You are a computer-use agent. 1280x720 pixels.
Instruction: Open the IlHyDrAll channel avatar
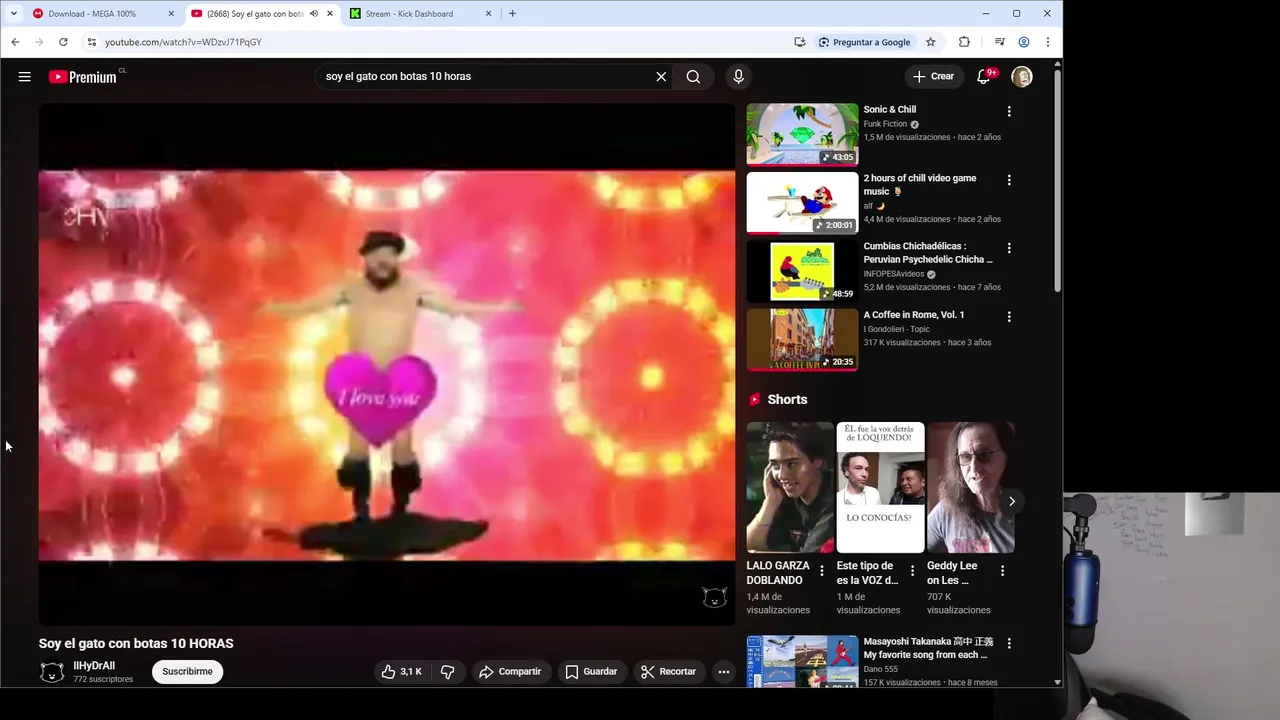click(52, 672)
